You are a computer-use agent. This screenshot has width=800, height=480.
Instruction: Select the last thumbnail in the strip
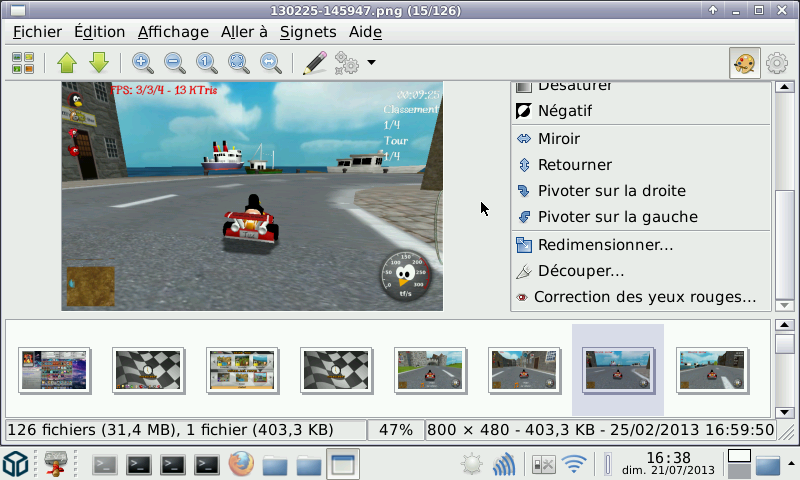[x=712, y=370]
